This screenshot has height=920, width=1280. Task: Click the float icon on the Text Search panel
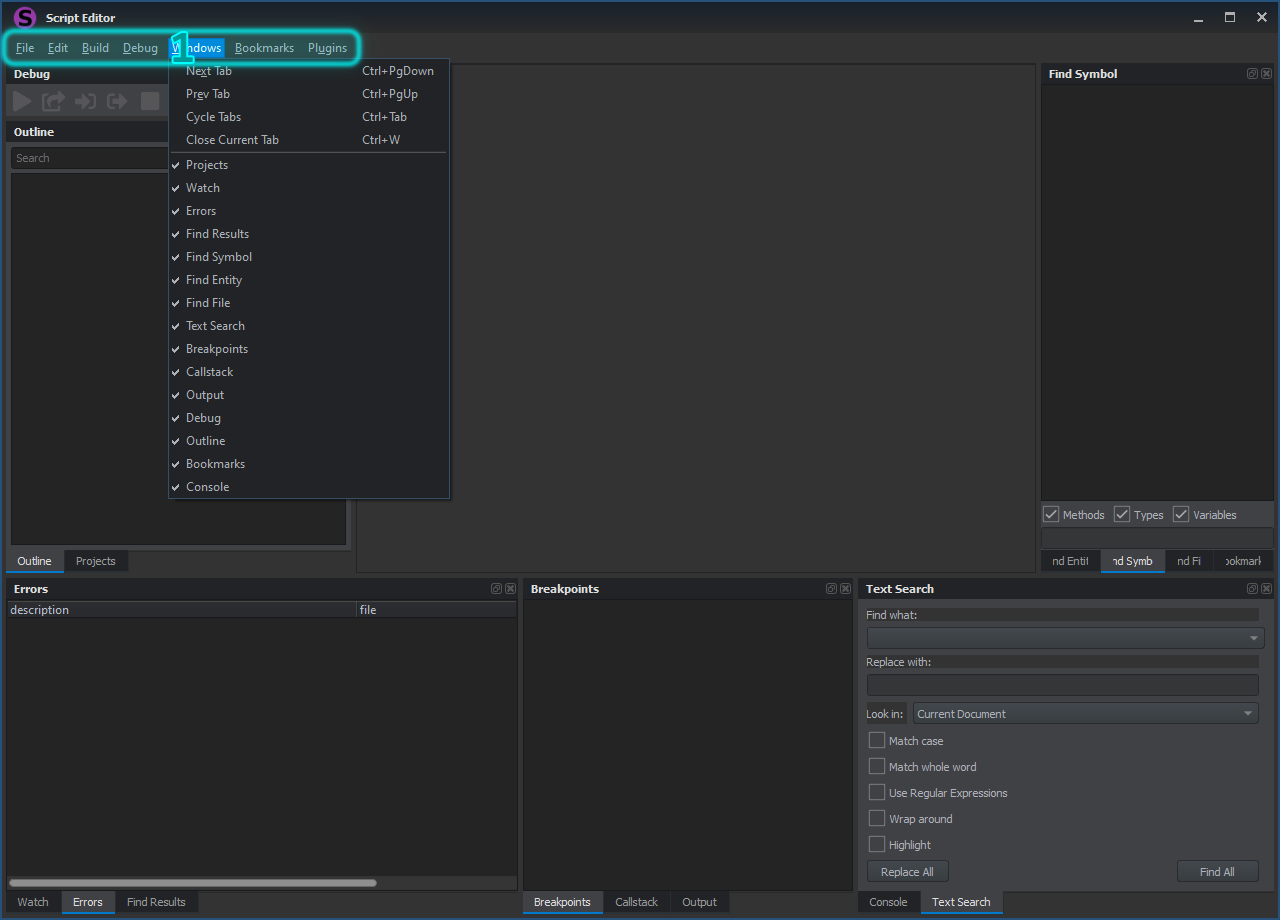tap(1252, 588)
